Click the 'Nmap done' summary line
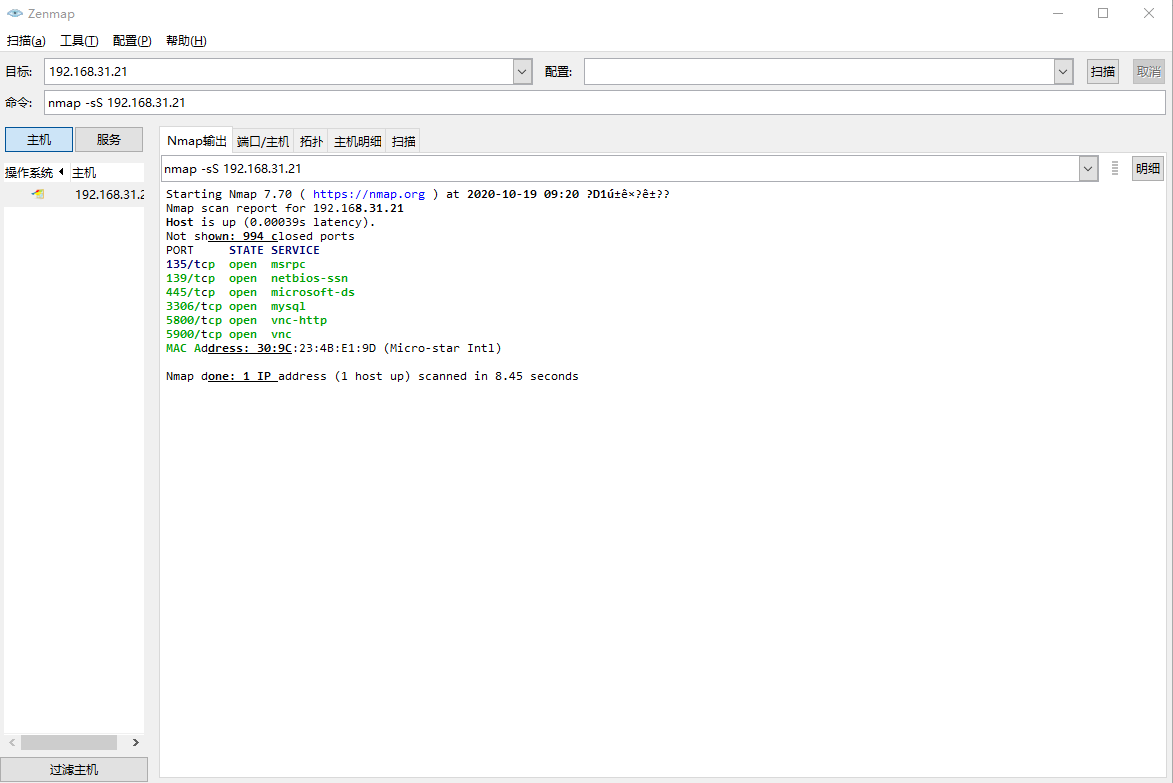This screenshot has width=1173, height=783. (x=372, y=376)
